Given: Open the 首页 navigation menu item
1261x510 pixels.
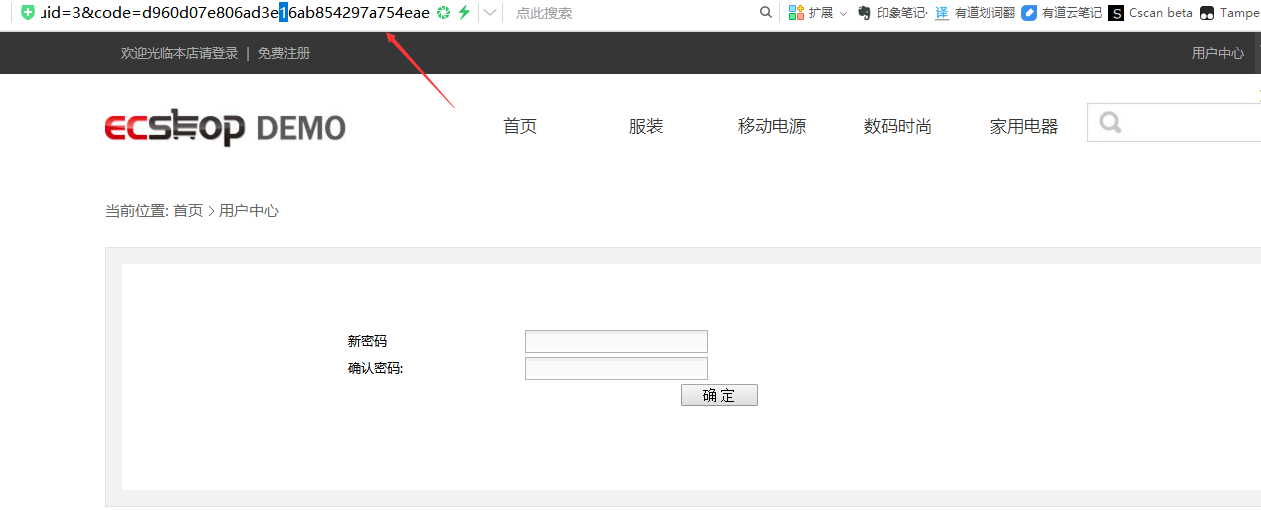Looking at the screenshot, I should pos(520,126).
